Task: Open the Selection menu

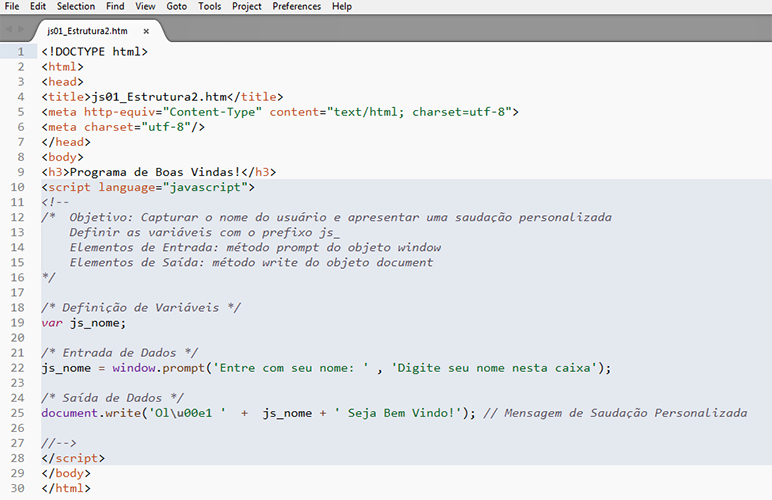Action: pyautogui.click(x=76, y=6)
